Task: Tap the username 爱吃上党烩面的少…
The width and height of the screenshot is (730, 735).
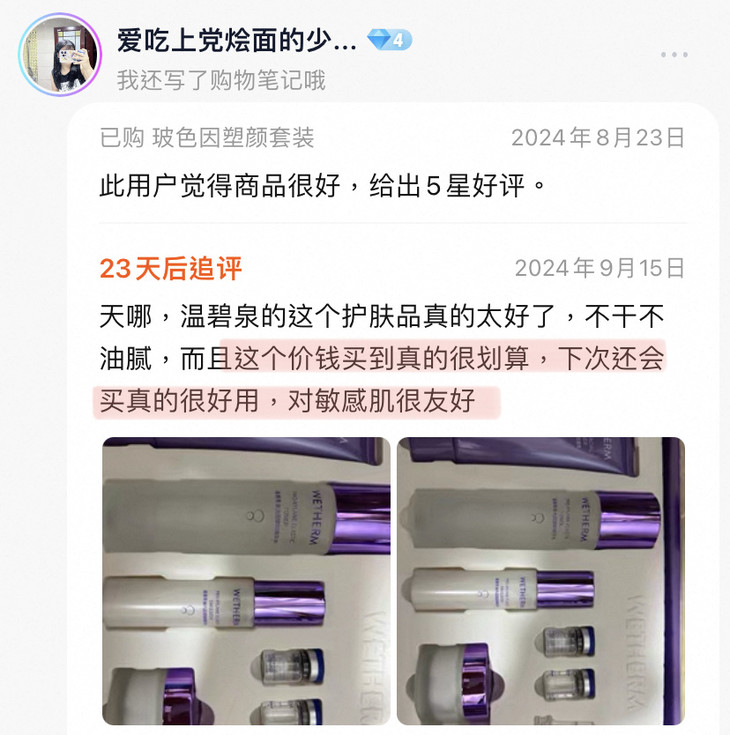Action: coord(237,40)
